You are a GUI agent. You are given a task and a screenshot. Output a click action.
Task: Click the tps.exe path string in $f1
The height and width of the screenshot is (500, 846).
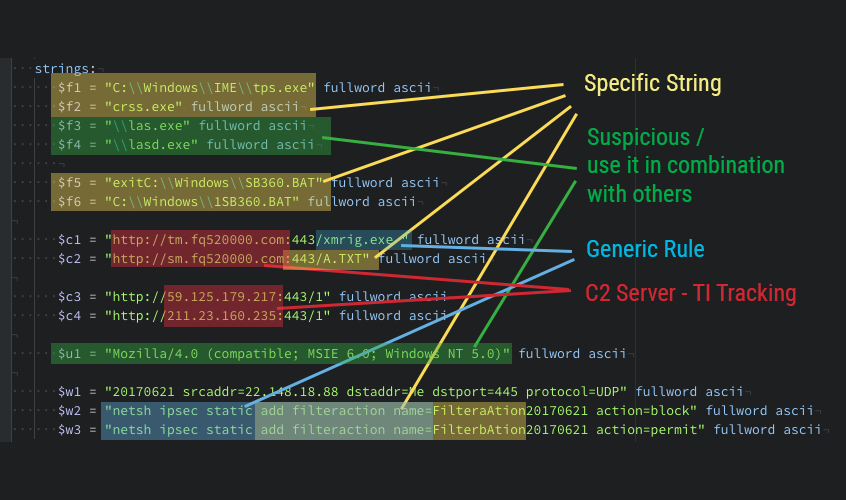[209, 87]
